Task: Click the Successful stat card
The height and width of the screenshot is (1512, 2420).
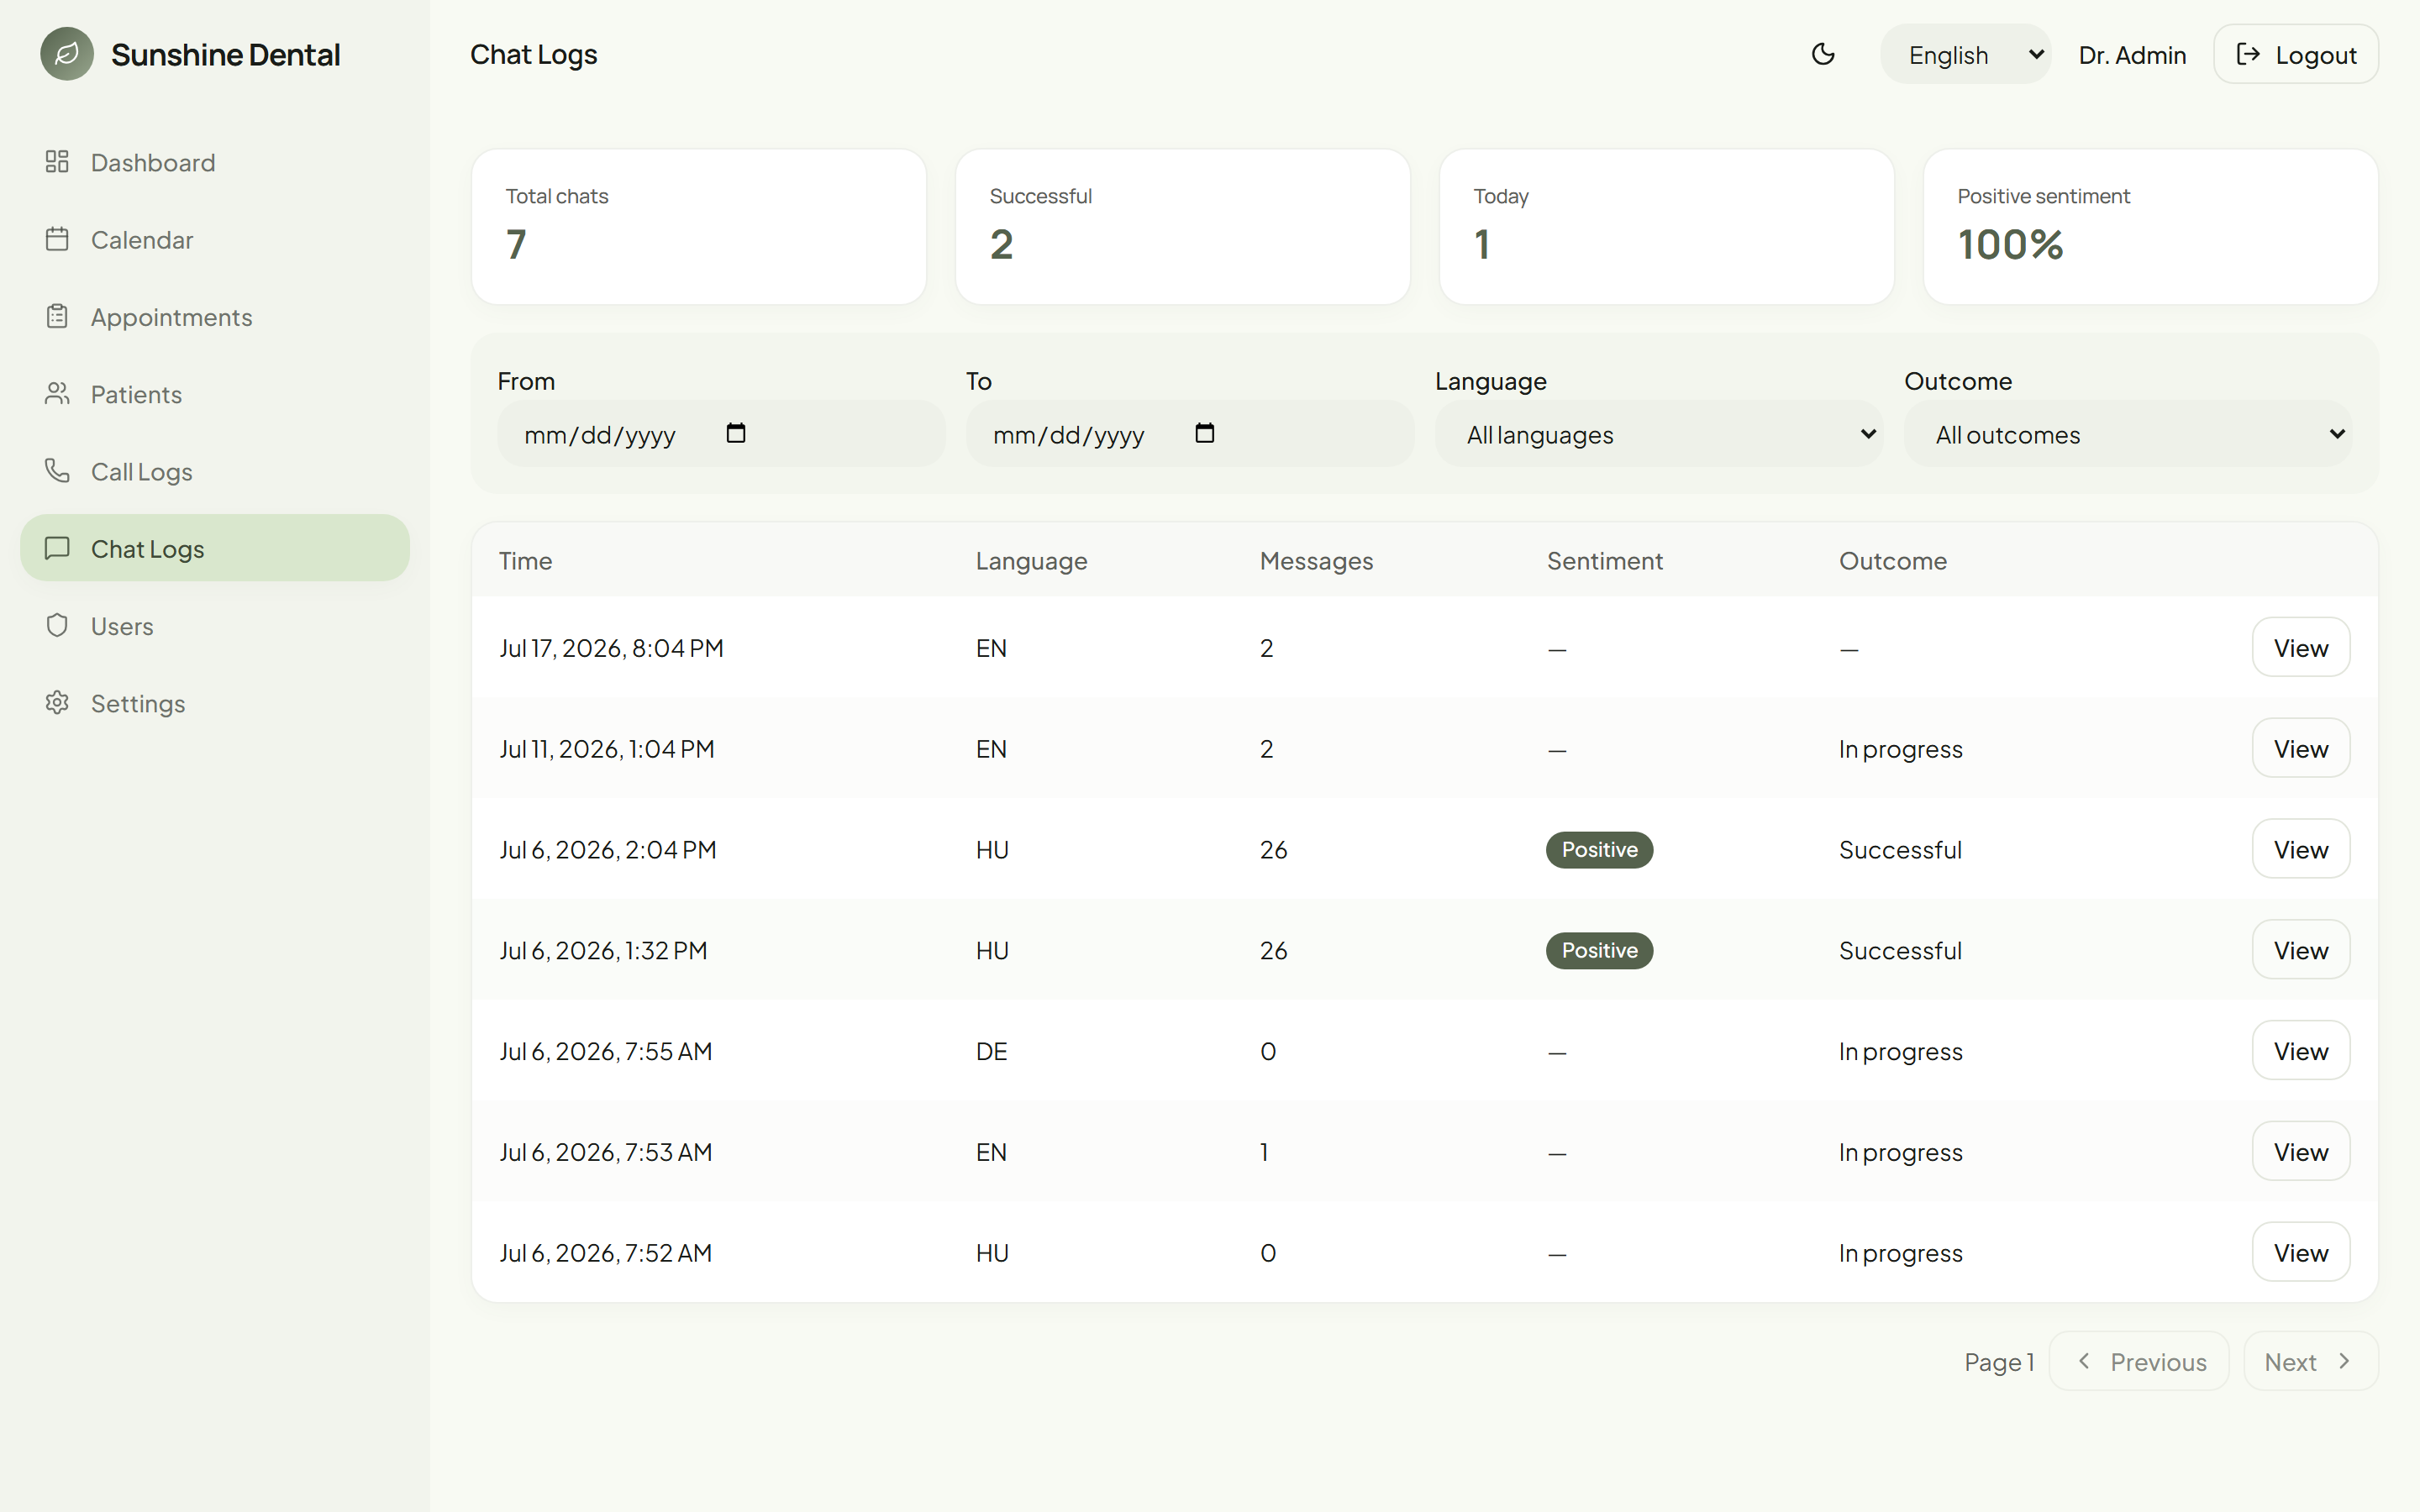Action: 1183,227
